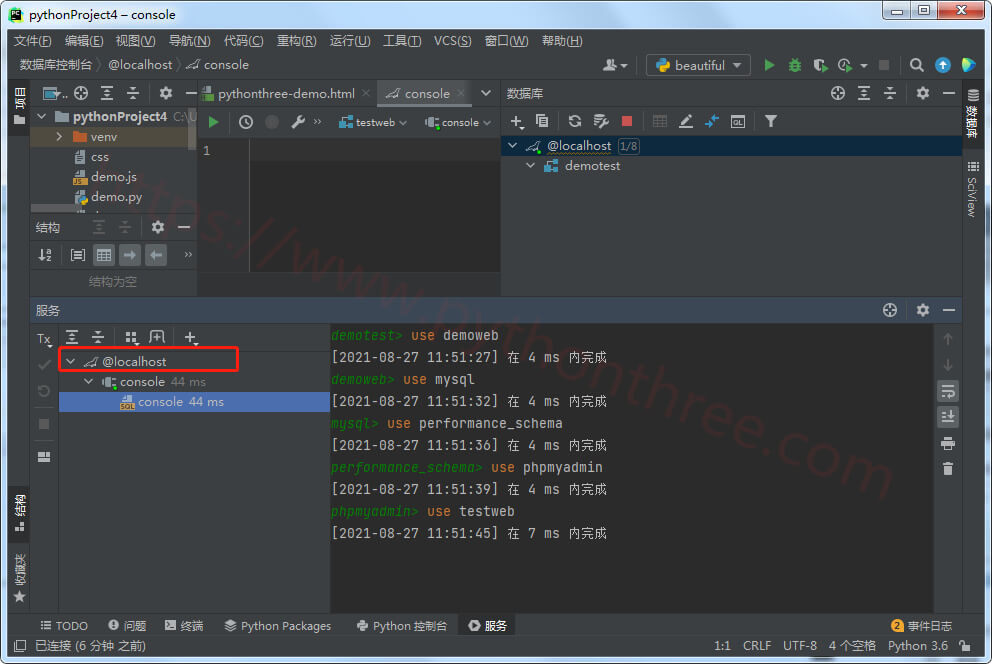Image resolution: width=992 pixels, height=664 pixels.
Task: Expand the venv folder
Action: tap(59, 137)
